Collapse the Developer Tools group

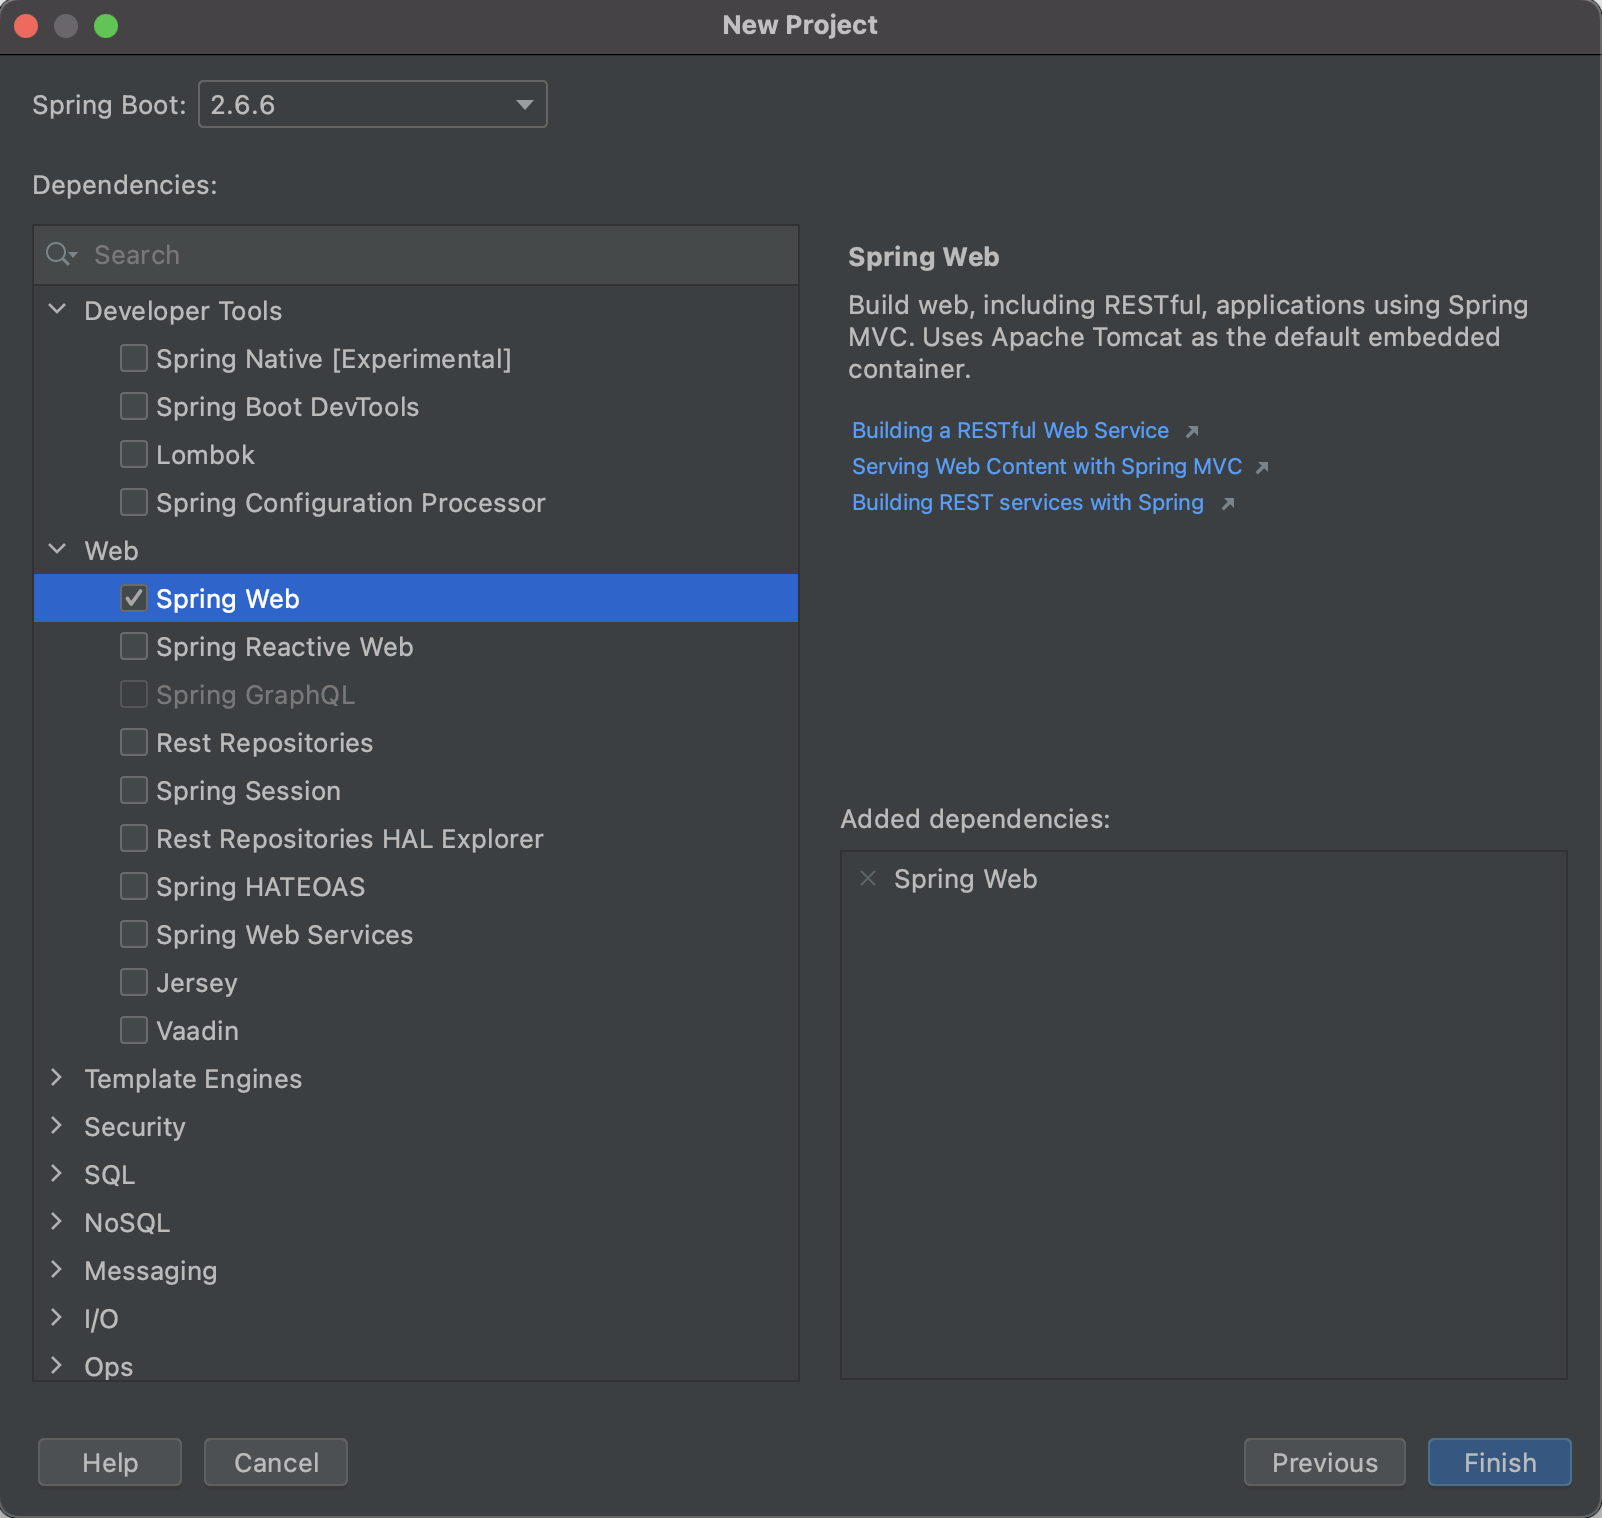tap(57, 310)
